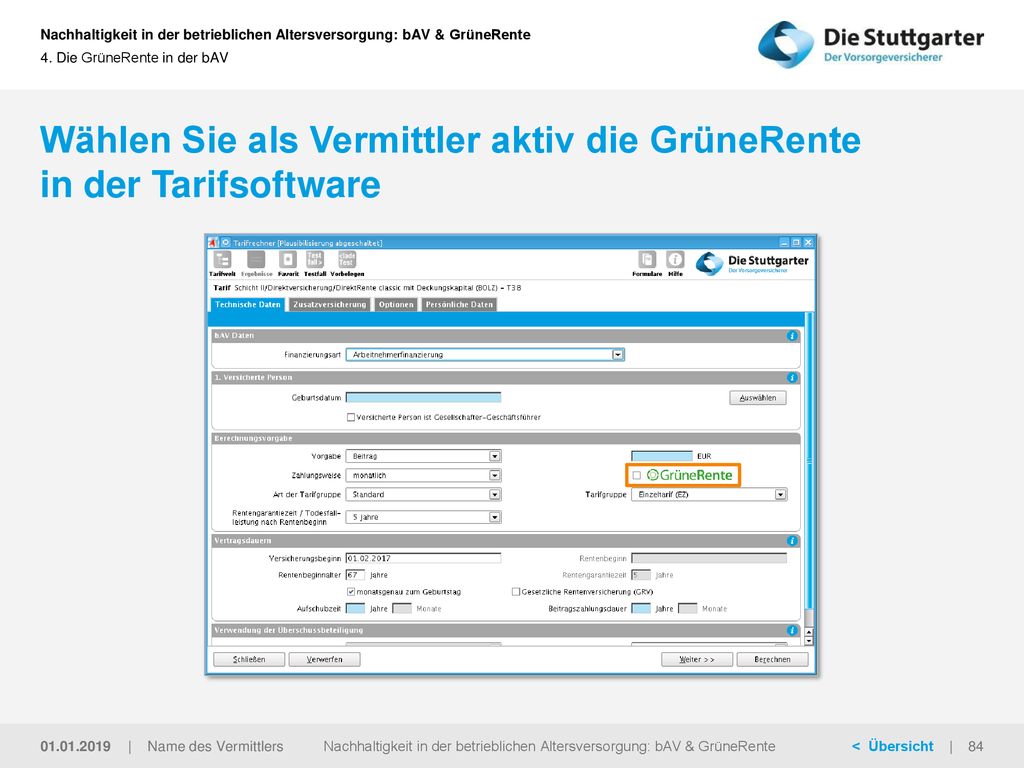Toggle monatsgenau zum Geburtstag checkbox
This screenshot has height=768, width=1024.
point(351,592)
